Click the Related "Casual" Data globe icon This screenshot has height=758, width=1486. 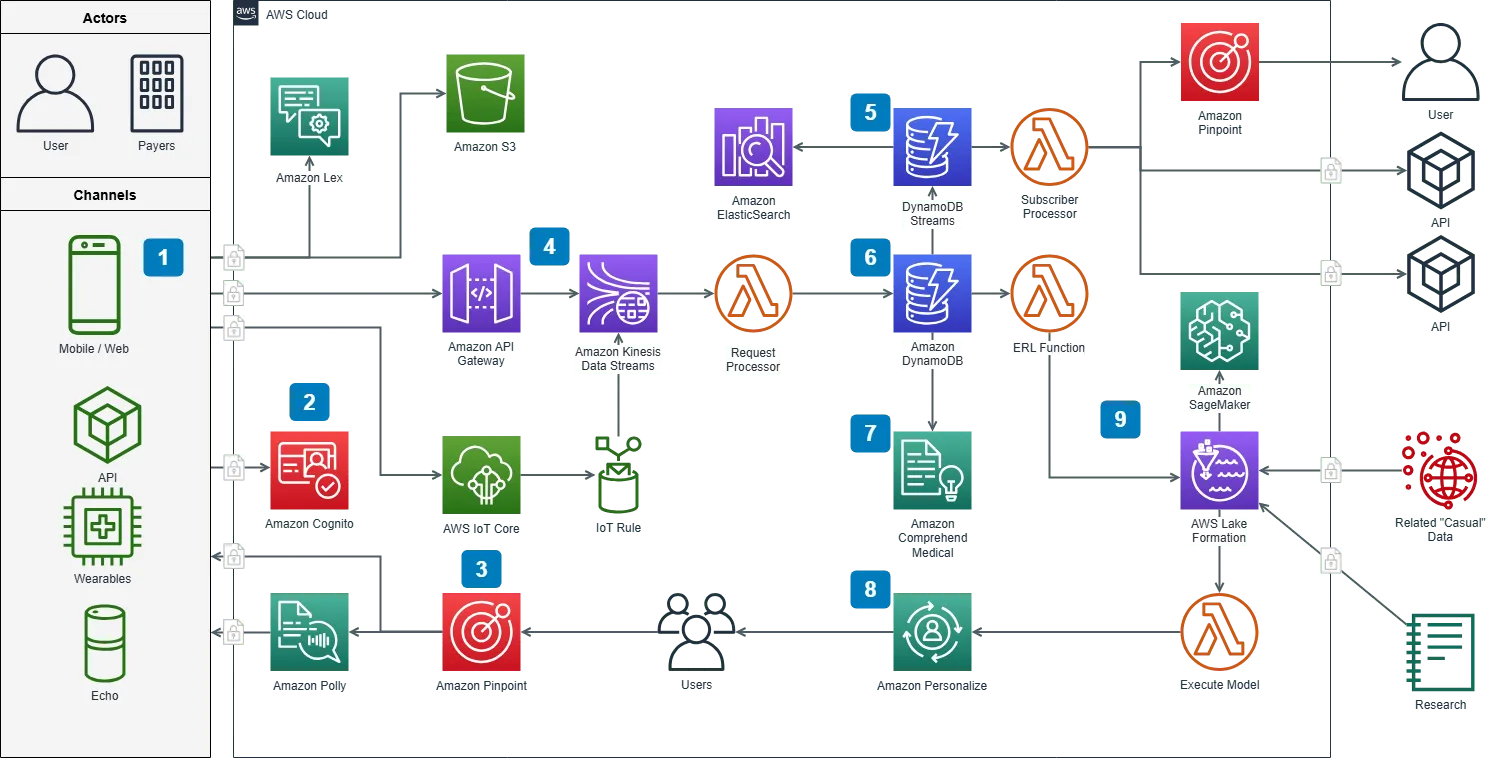point(1440,471)
